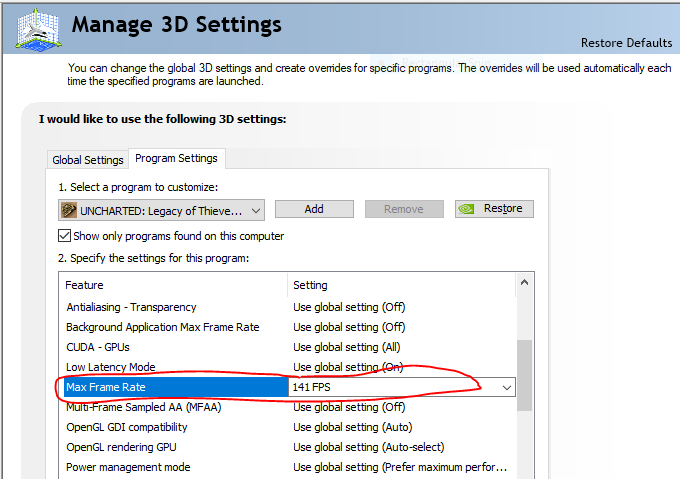Switch to the Global Settings tab
The width and height of the screenshot is (680, 479).
[88, 160]
